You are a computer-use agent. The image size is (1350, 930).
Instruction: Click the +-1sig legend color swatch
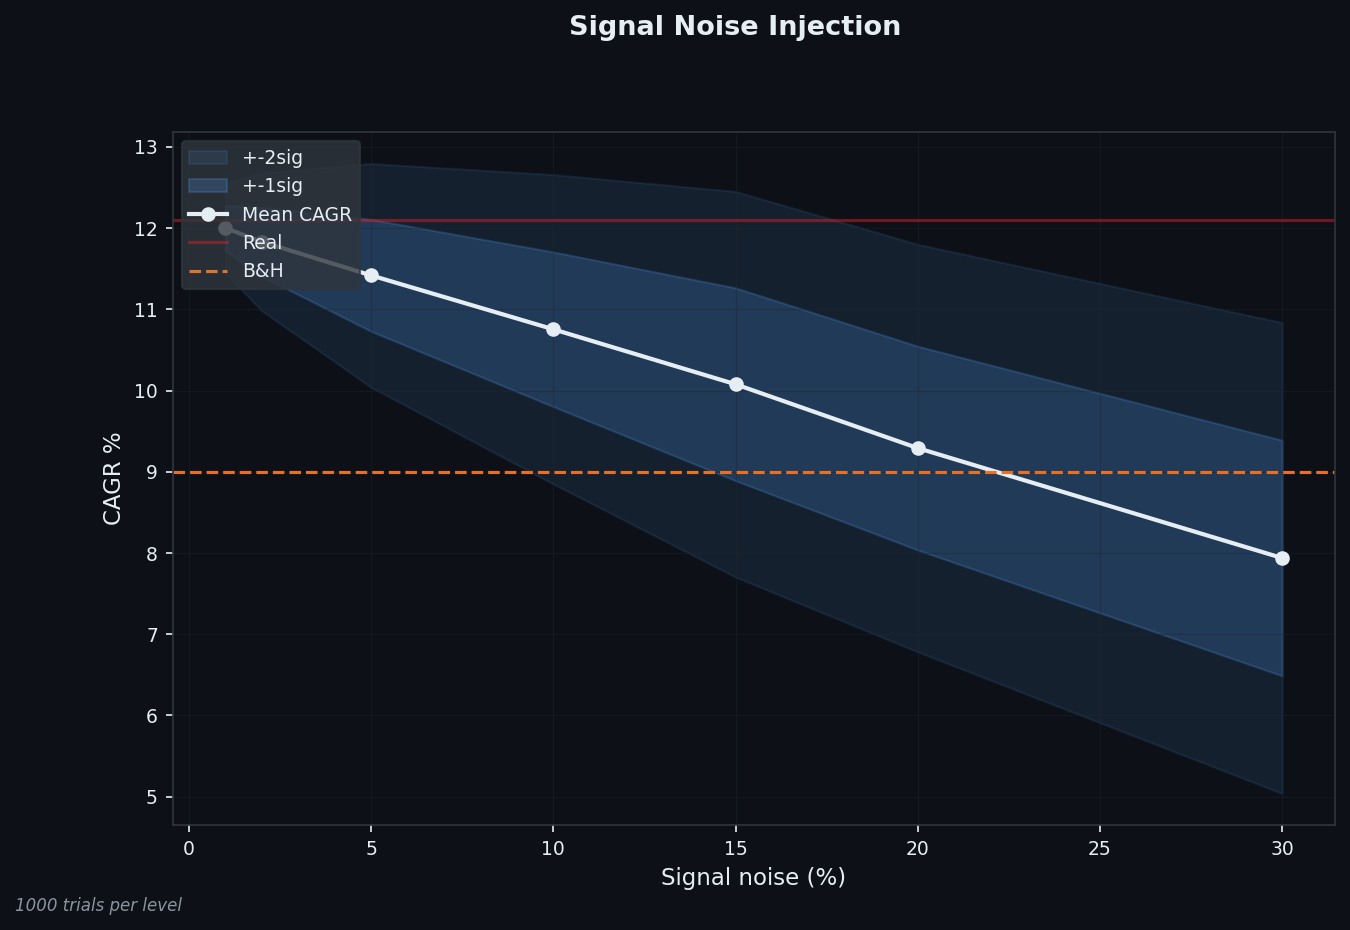pyautogui.click(x=208, y=186)
